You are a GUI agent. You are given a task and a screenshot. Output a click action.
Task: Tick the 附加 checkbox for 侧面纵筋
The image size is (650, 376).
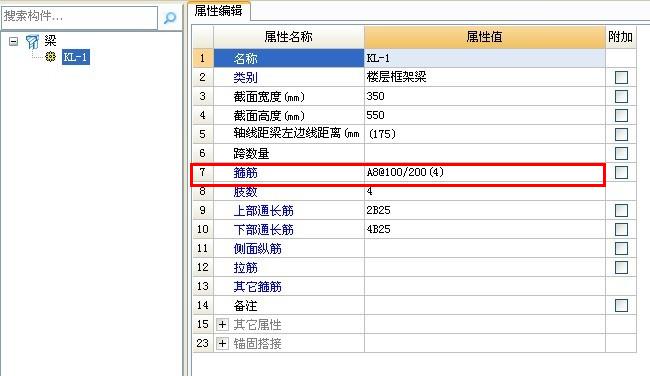pyautogui.click(x=621, y=248)
